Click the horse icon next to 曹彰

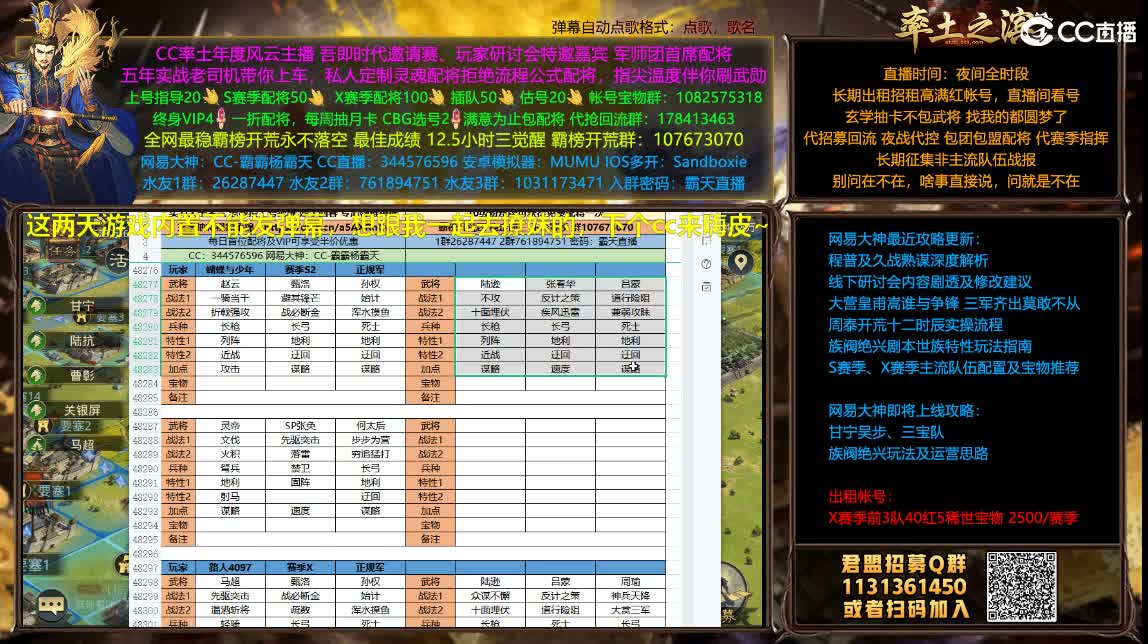[x=37, y=375]
